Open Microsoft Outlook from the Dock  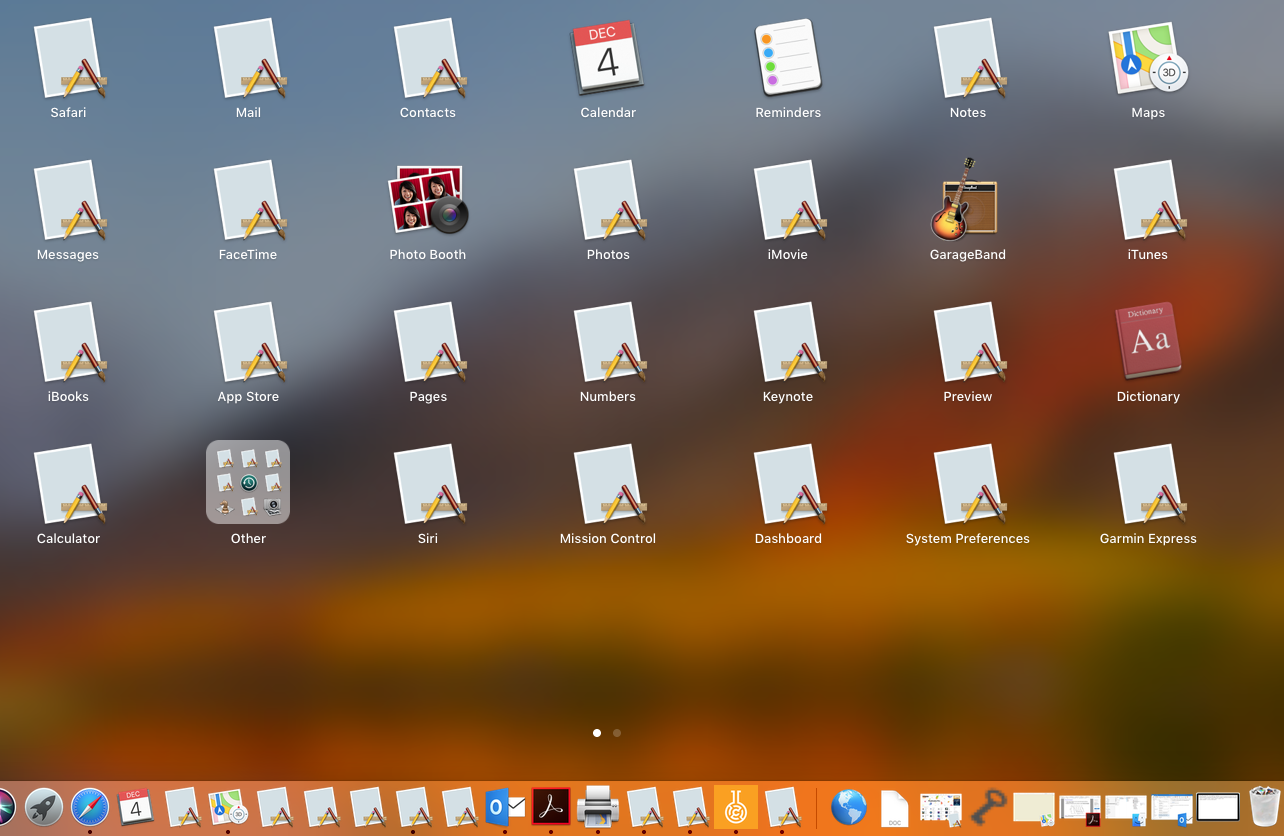[x=506, y=807]
